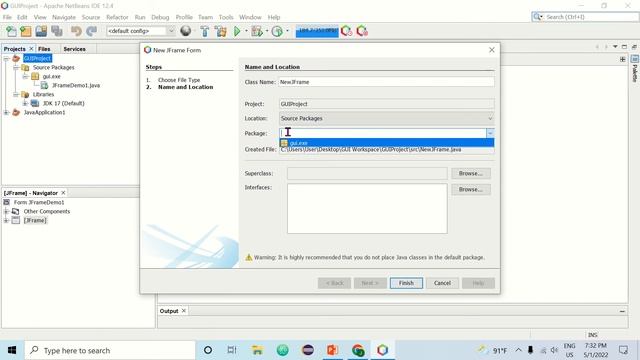Click the Save All toolbar icon
Image resolution: width=640 pixels, height=360 pixels.
tap(57, 31)
